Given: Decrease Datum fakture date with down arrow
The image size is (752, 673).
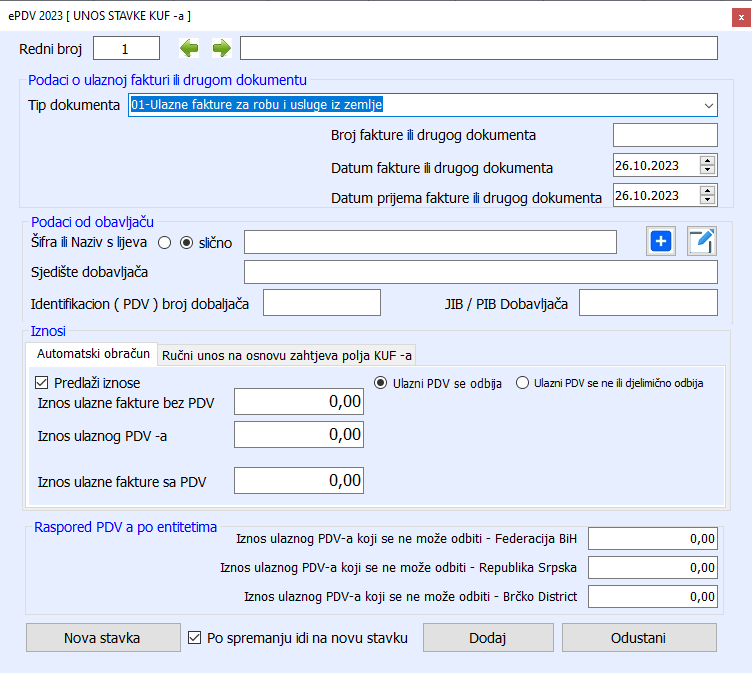Looking at the screenshot, I should 707,169.
